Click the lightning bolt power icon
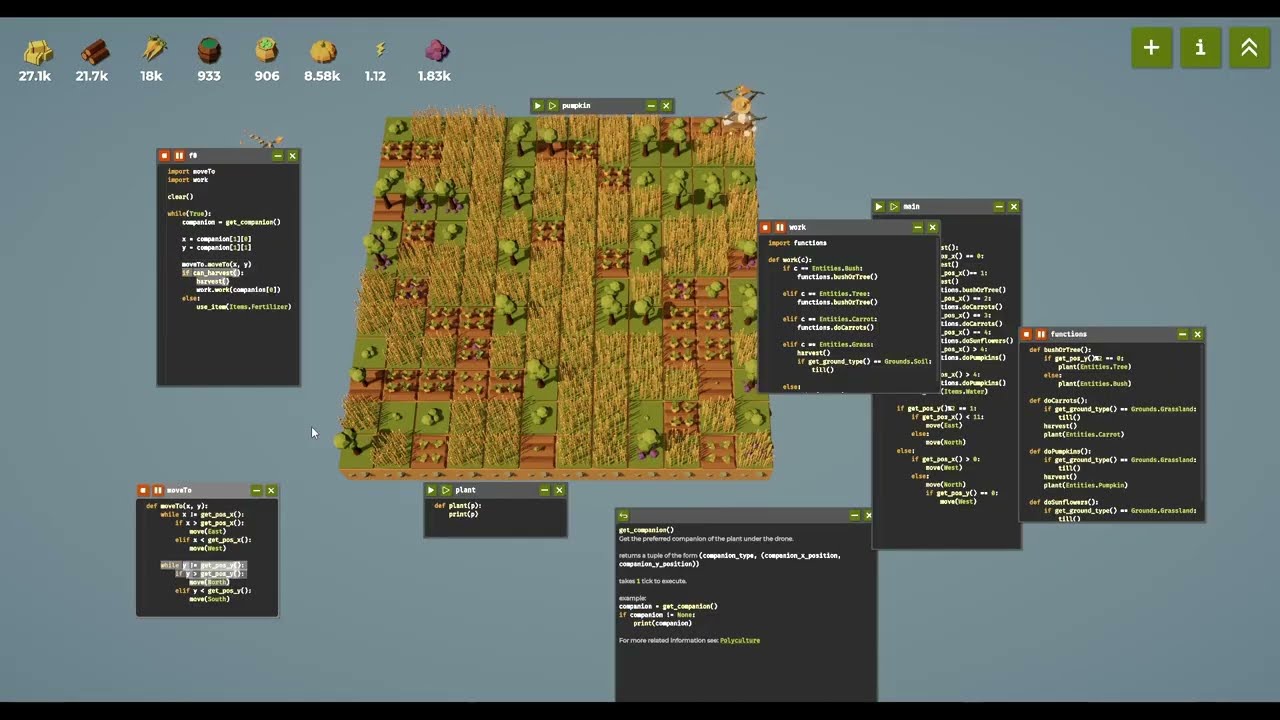The height and width of the screenshot is (720, 1280). pyautogui.click(x=380, y=49)
